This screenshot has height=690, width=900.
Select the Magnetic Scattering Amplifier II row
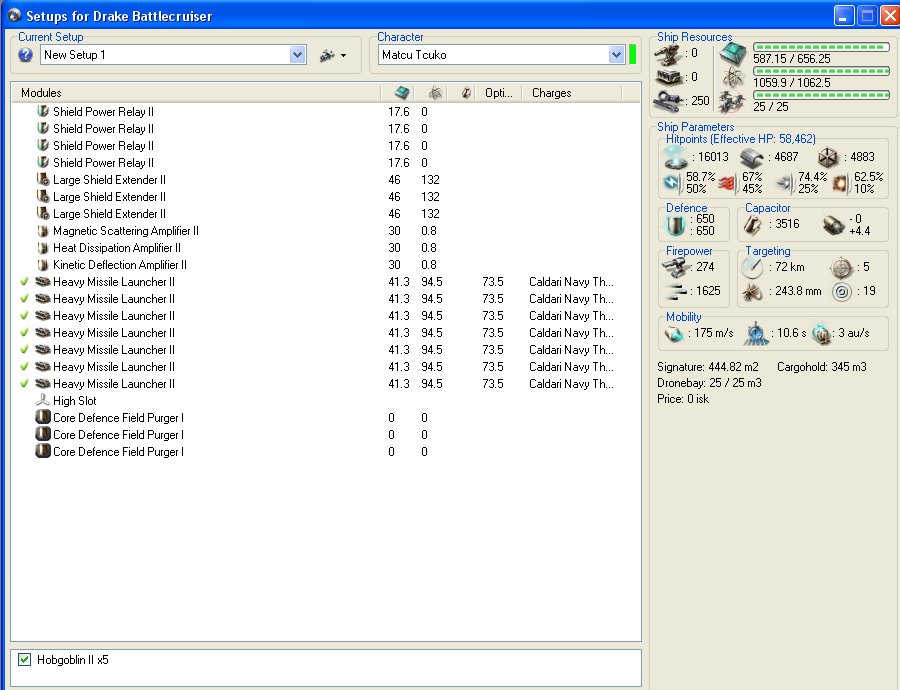[x=325, y=231]
